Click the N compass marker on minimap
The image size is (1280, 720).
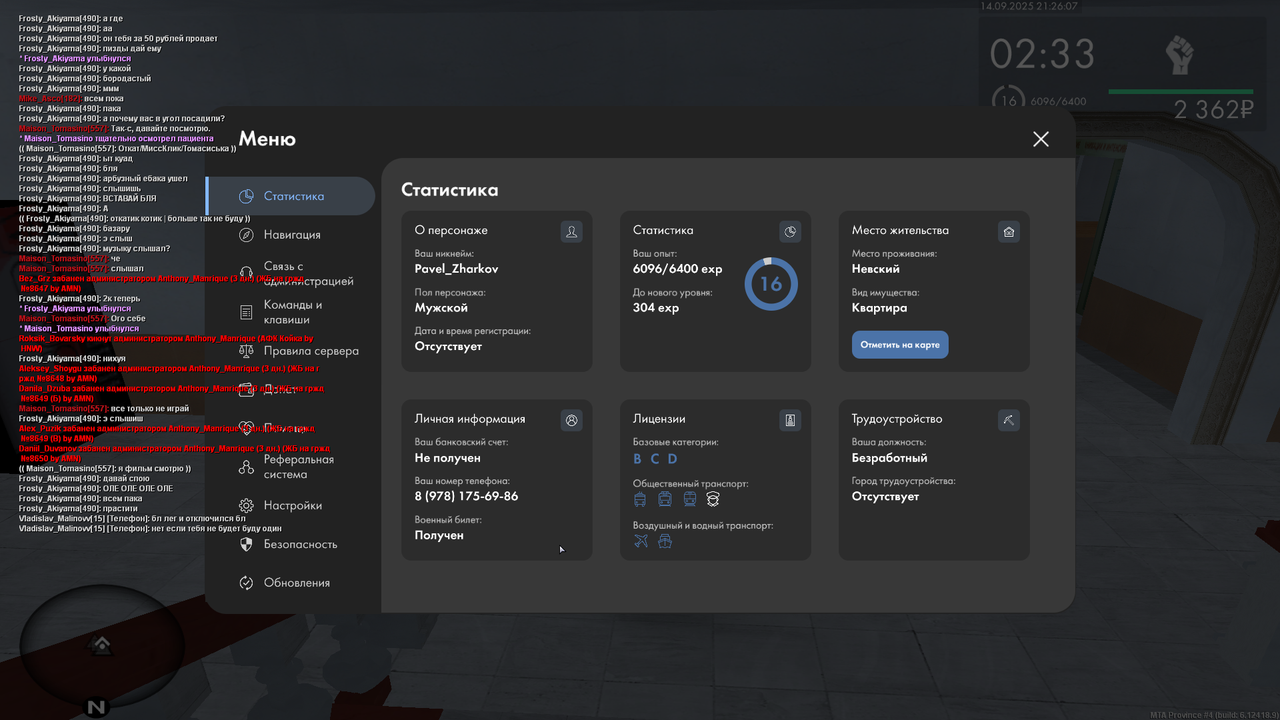coord(96,707)
